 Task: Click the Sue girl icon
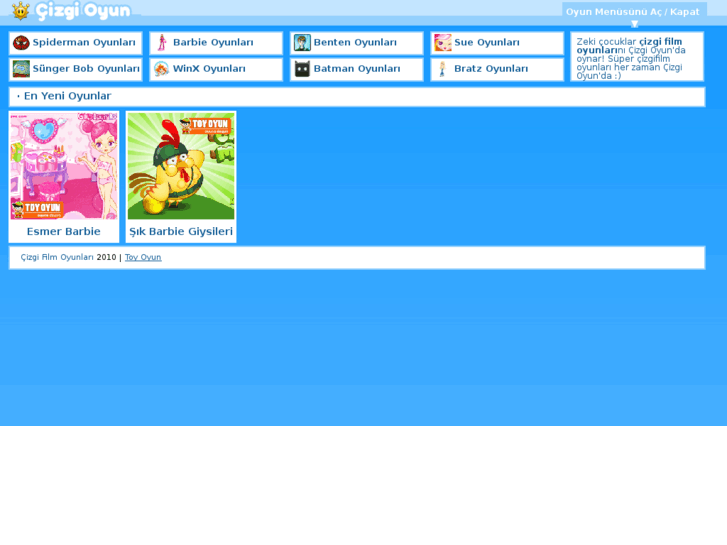442,43
